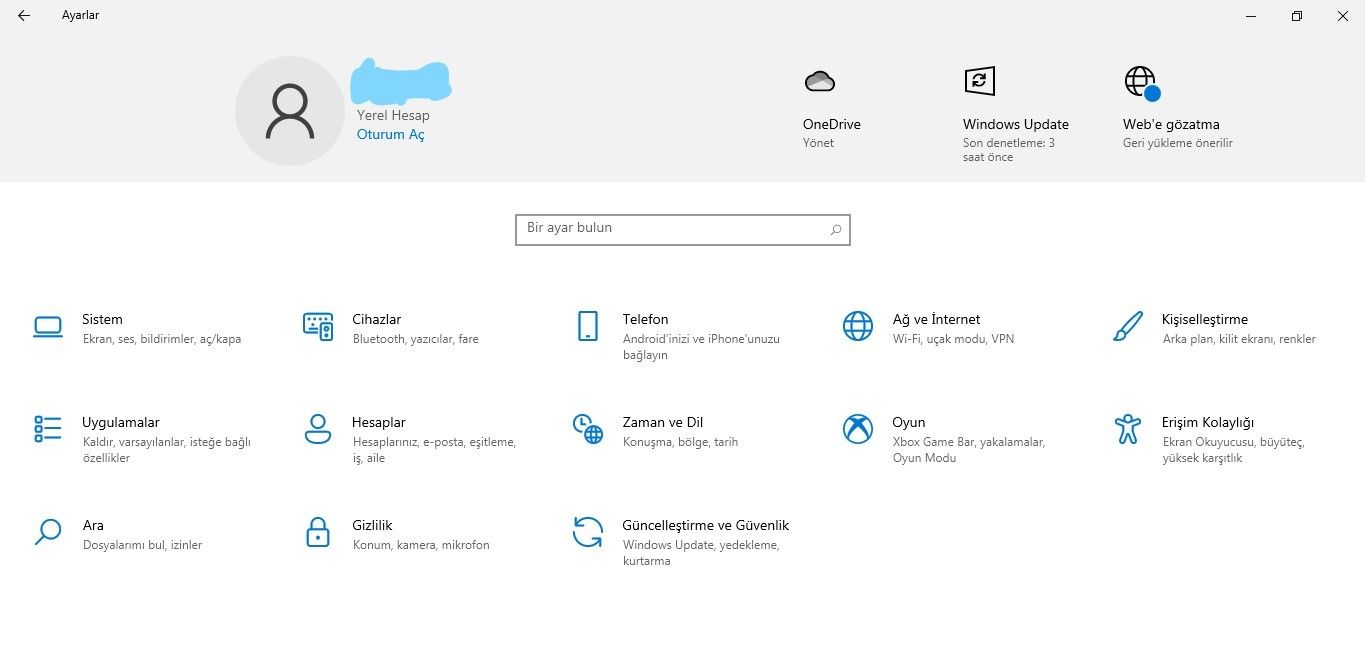
Task: Open the Erişim Kolaylığı accessibility icon
Action: coord(1128,429)
